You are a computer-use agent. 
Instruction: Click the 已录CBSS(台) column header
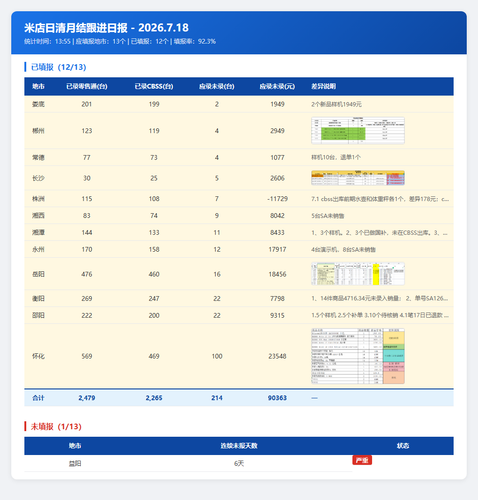click(x=154, y=86)
